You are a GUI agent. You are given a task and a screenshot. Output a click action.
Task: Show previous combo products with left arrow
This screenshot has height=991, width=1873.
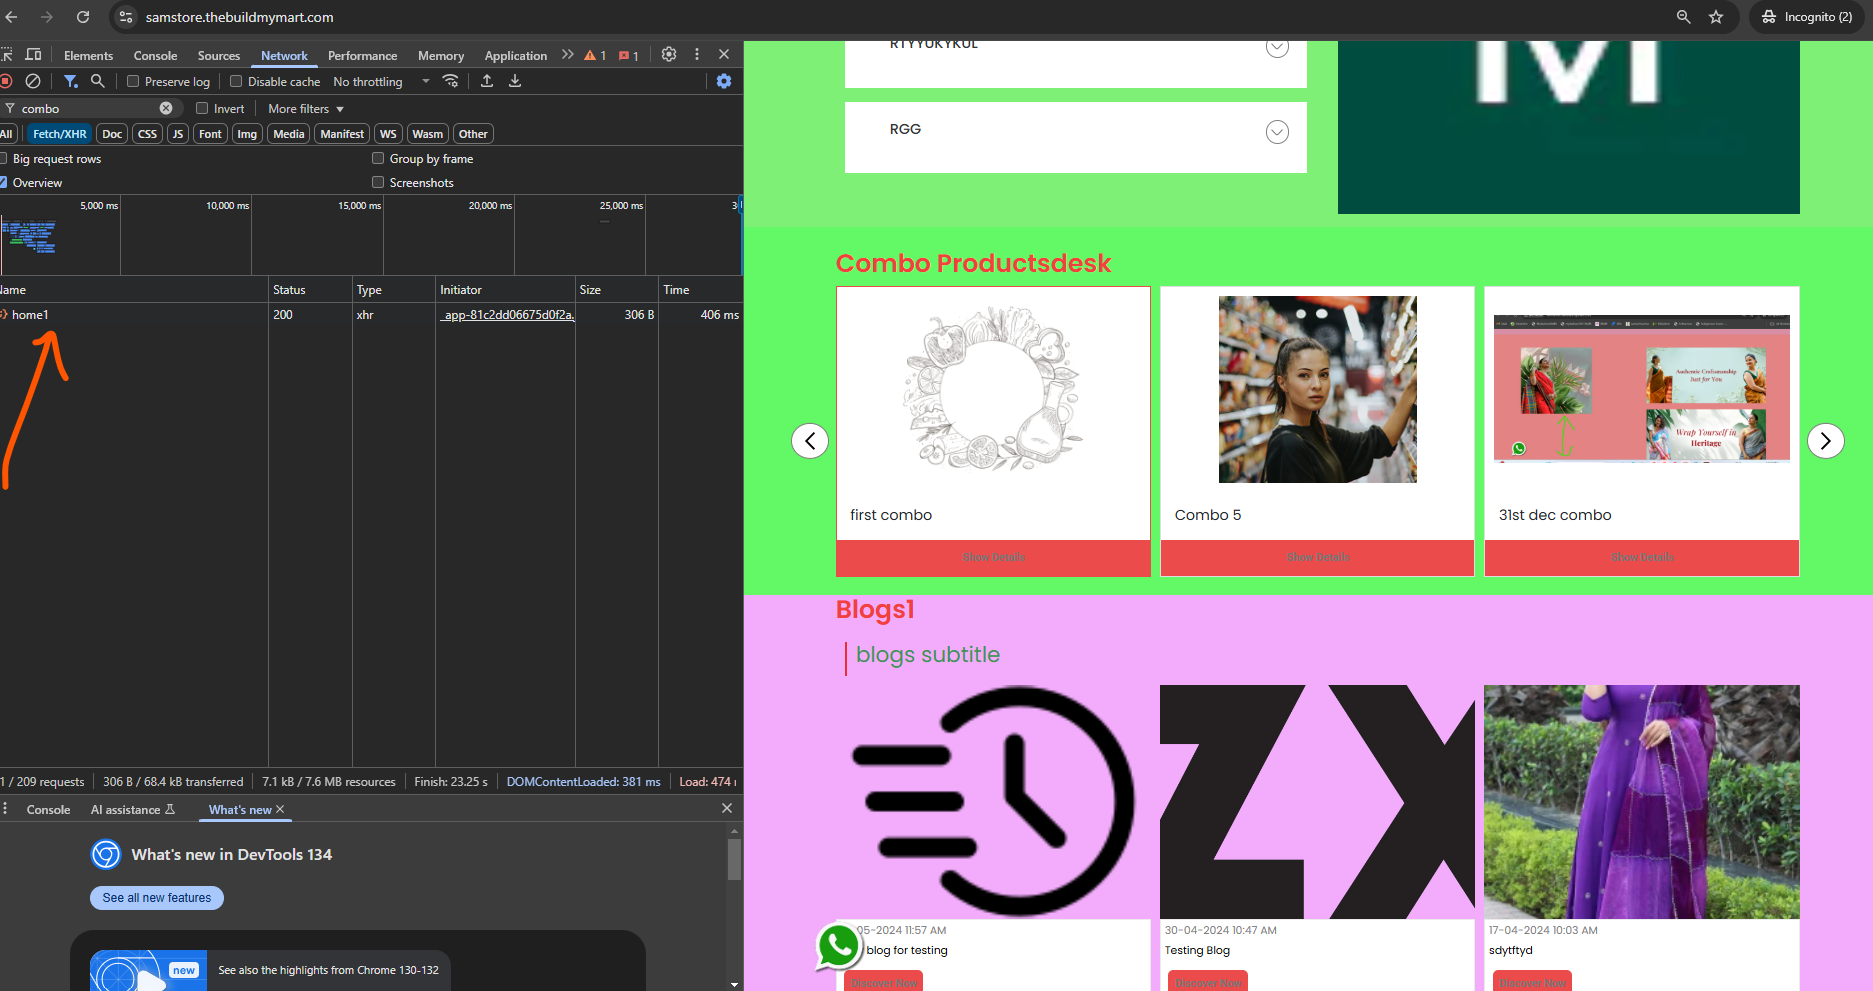click(x=810, y=441)
